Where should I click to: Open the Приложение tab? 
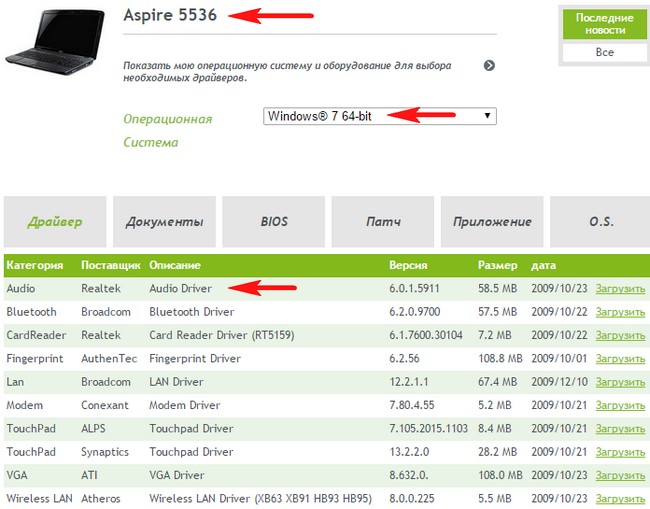492,221
